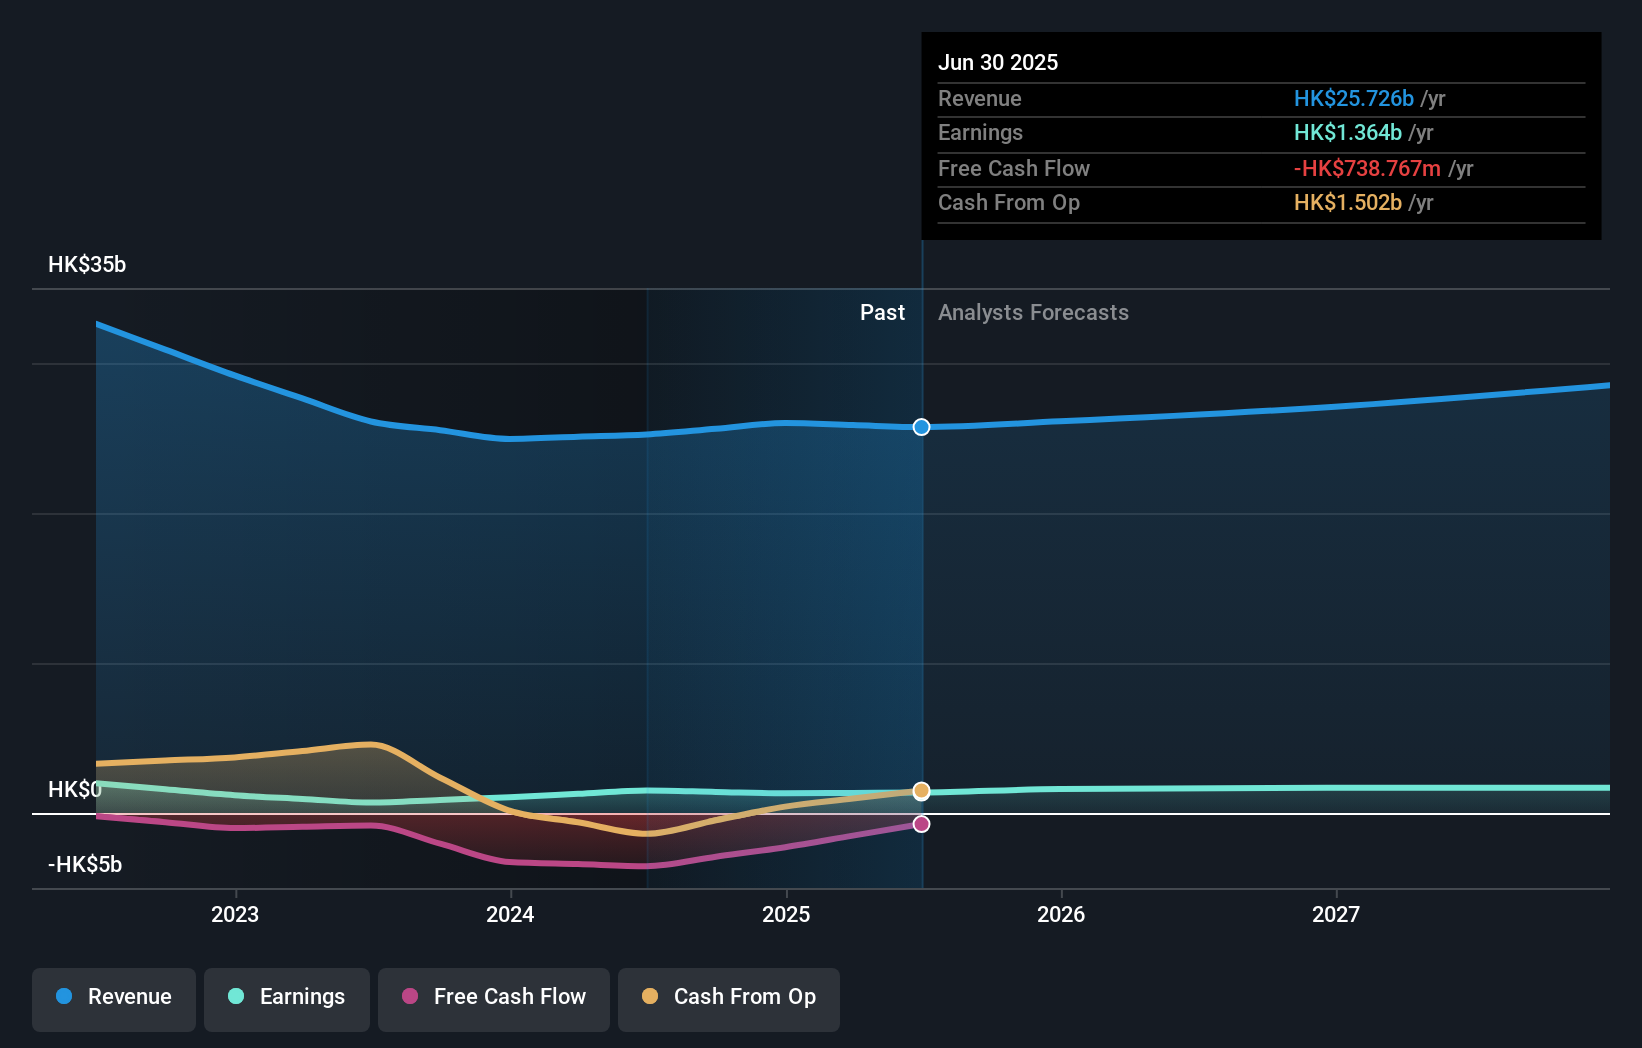Select the Revenue data point marker on chart
The width and height of the screenshot is (1642, 1048).
[921, 427]
